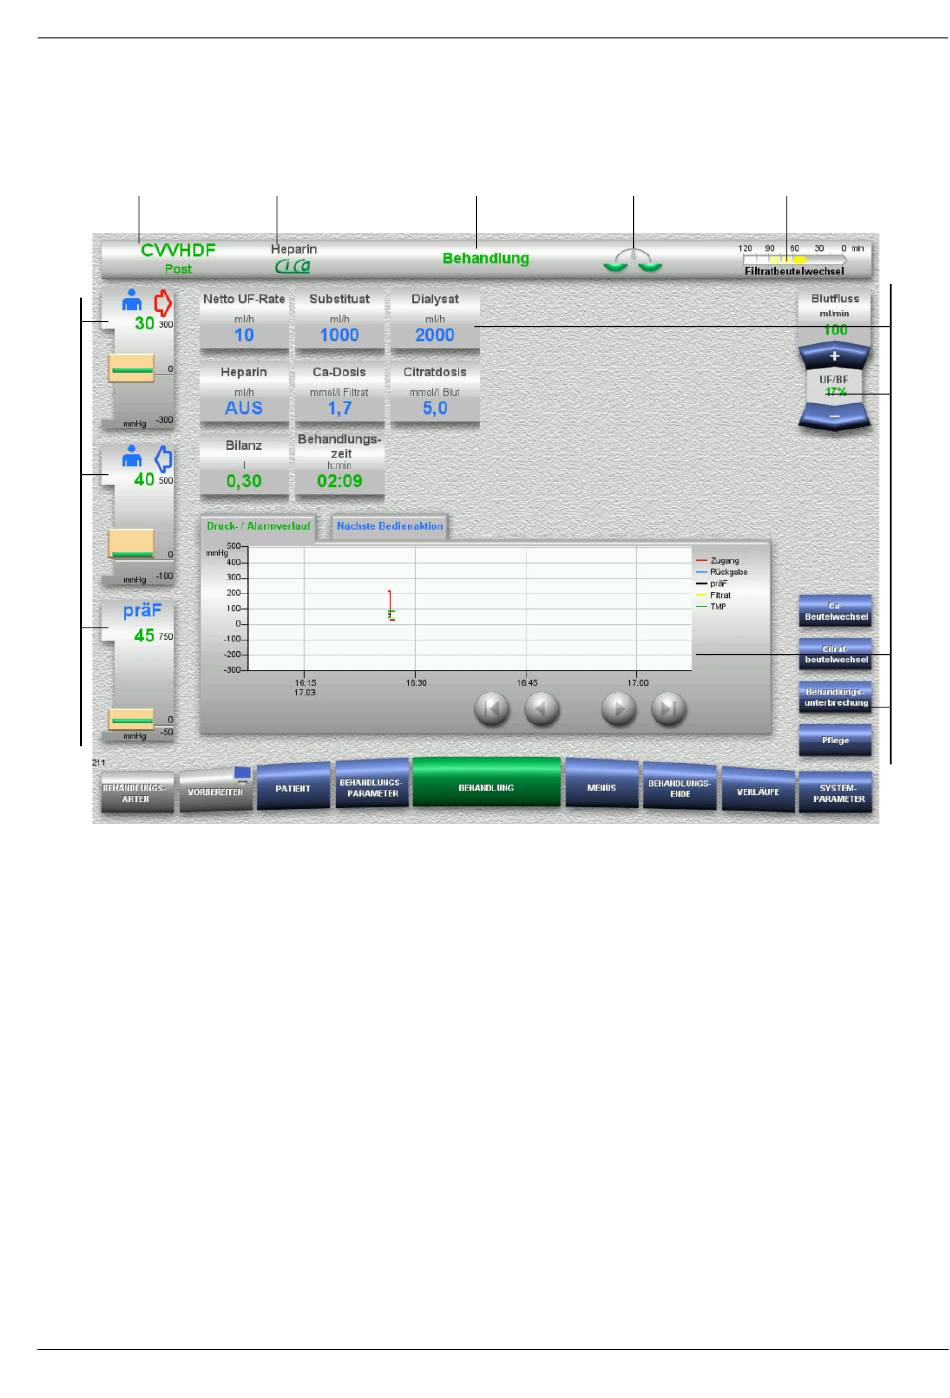This screenshot has height=1398, width=950.
Task: Open the Behandlungsarten menu
Action: [x=135, y=794]
